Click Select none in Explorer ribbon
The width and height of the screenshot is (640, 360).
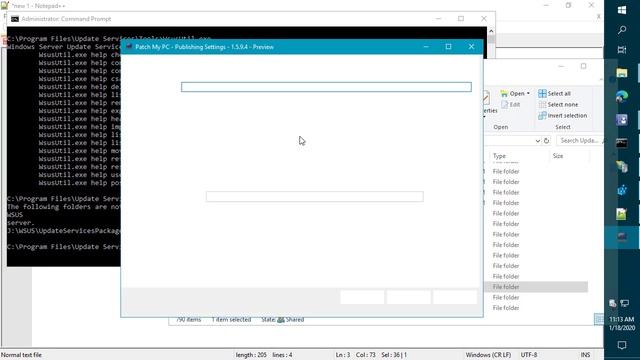coord(558,104)
